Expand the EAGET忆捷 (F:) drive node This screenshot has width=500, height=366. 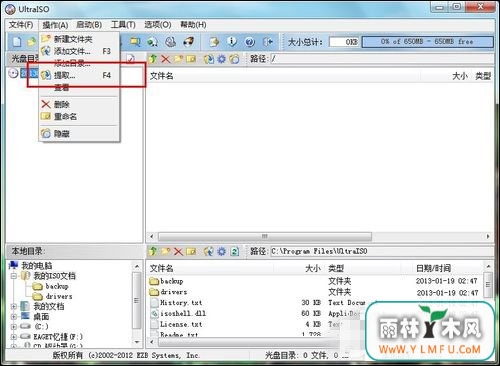pos(14,337)
